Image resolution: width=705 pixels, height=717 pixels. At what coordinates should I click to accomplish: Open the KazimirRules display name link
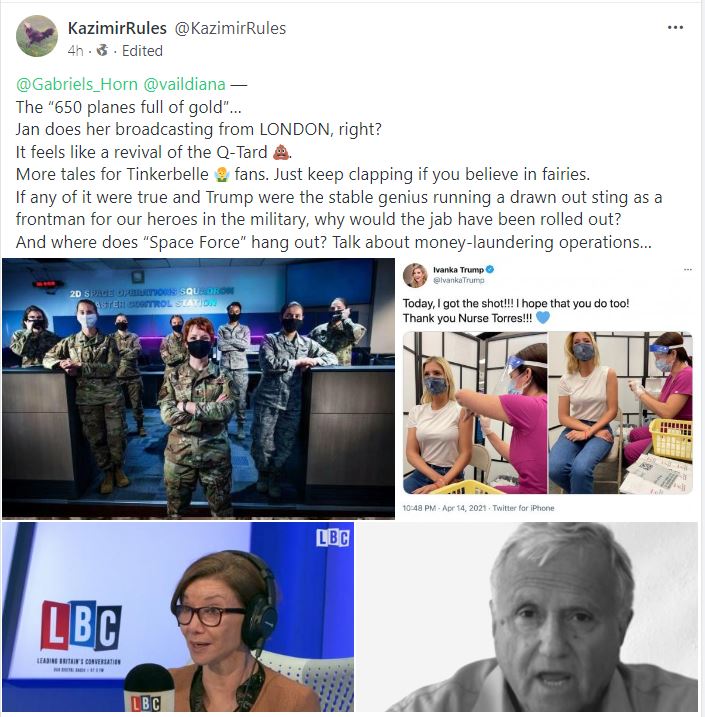click(x=117, y=28)
